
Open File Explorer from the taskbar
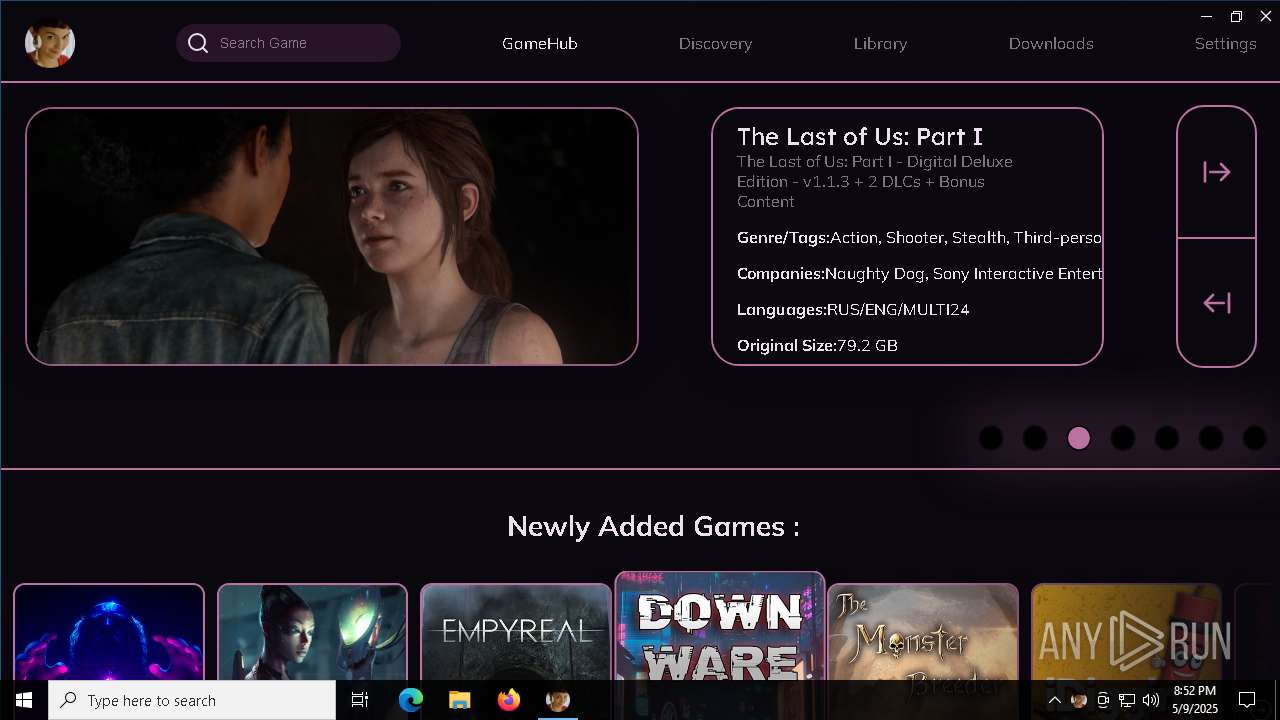point(459,700)
